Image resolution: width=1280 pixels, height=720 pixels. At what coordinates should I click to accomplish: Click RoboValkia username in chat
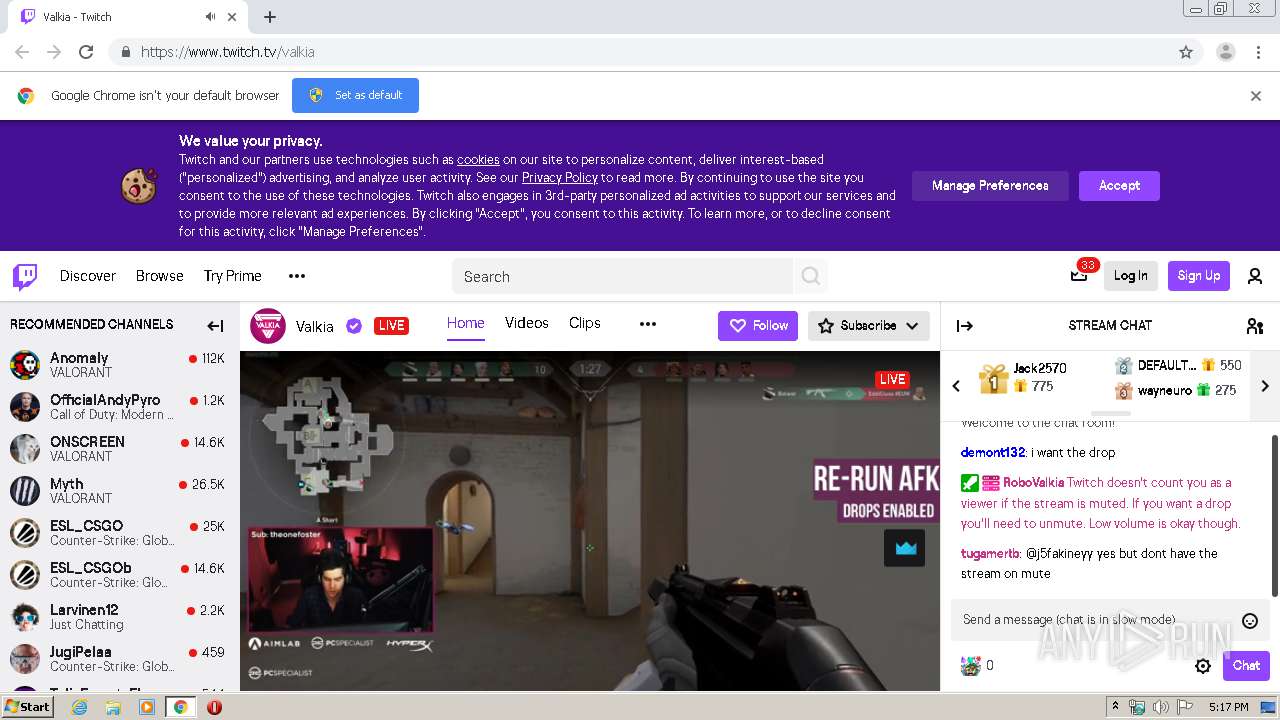coord(1034,483)
